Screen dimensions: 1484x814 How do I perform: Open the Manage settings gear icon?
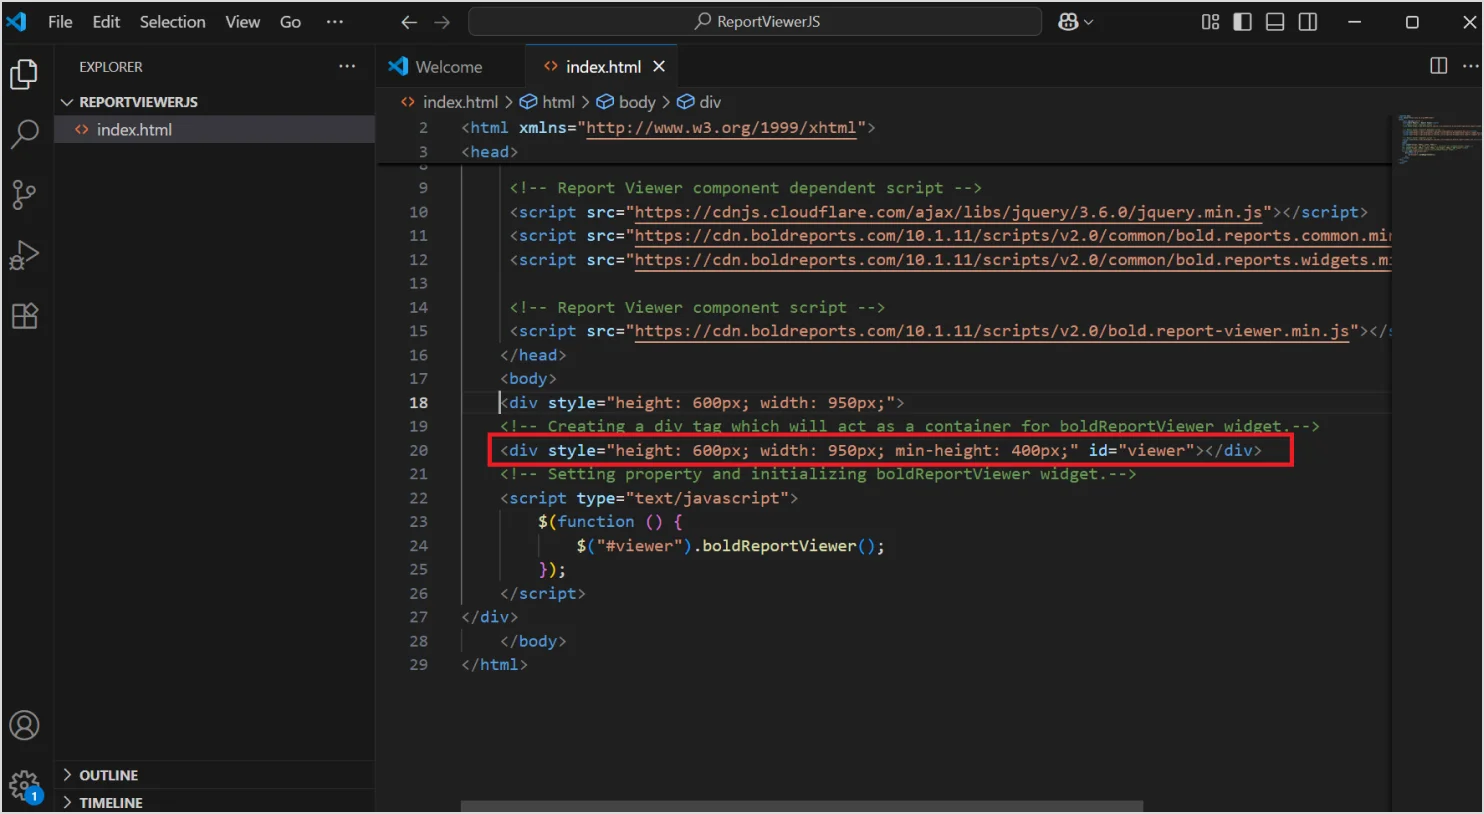pos(25,786)
